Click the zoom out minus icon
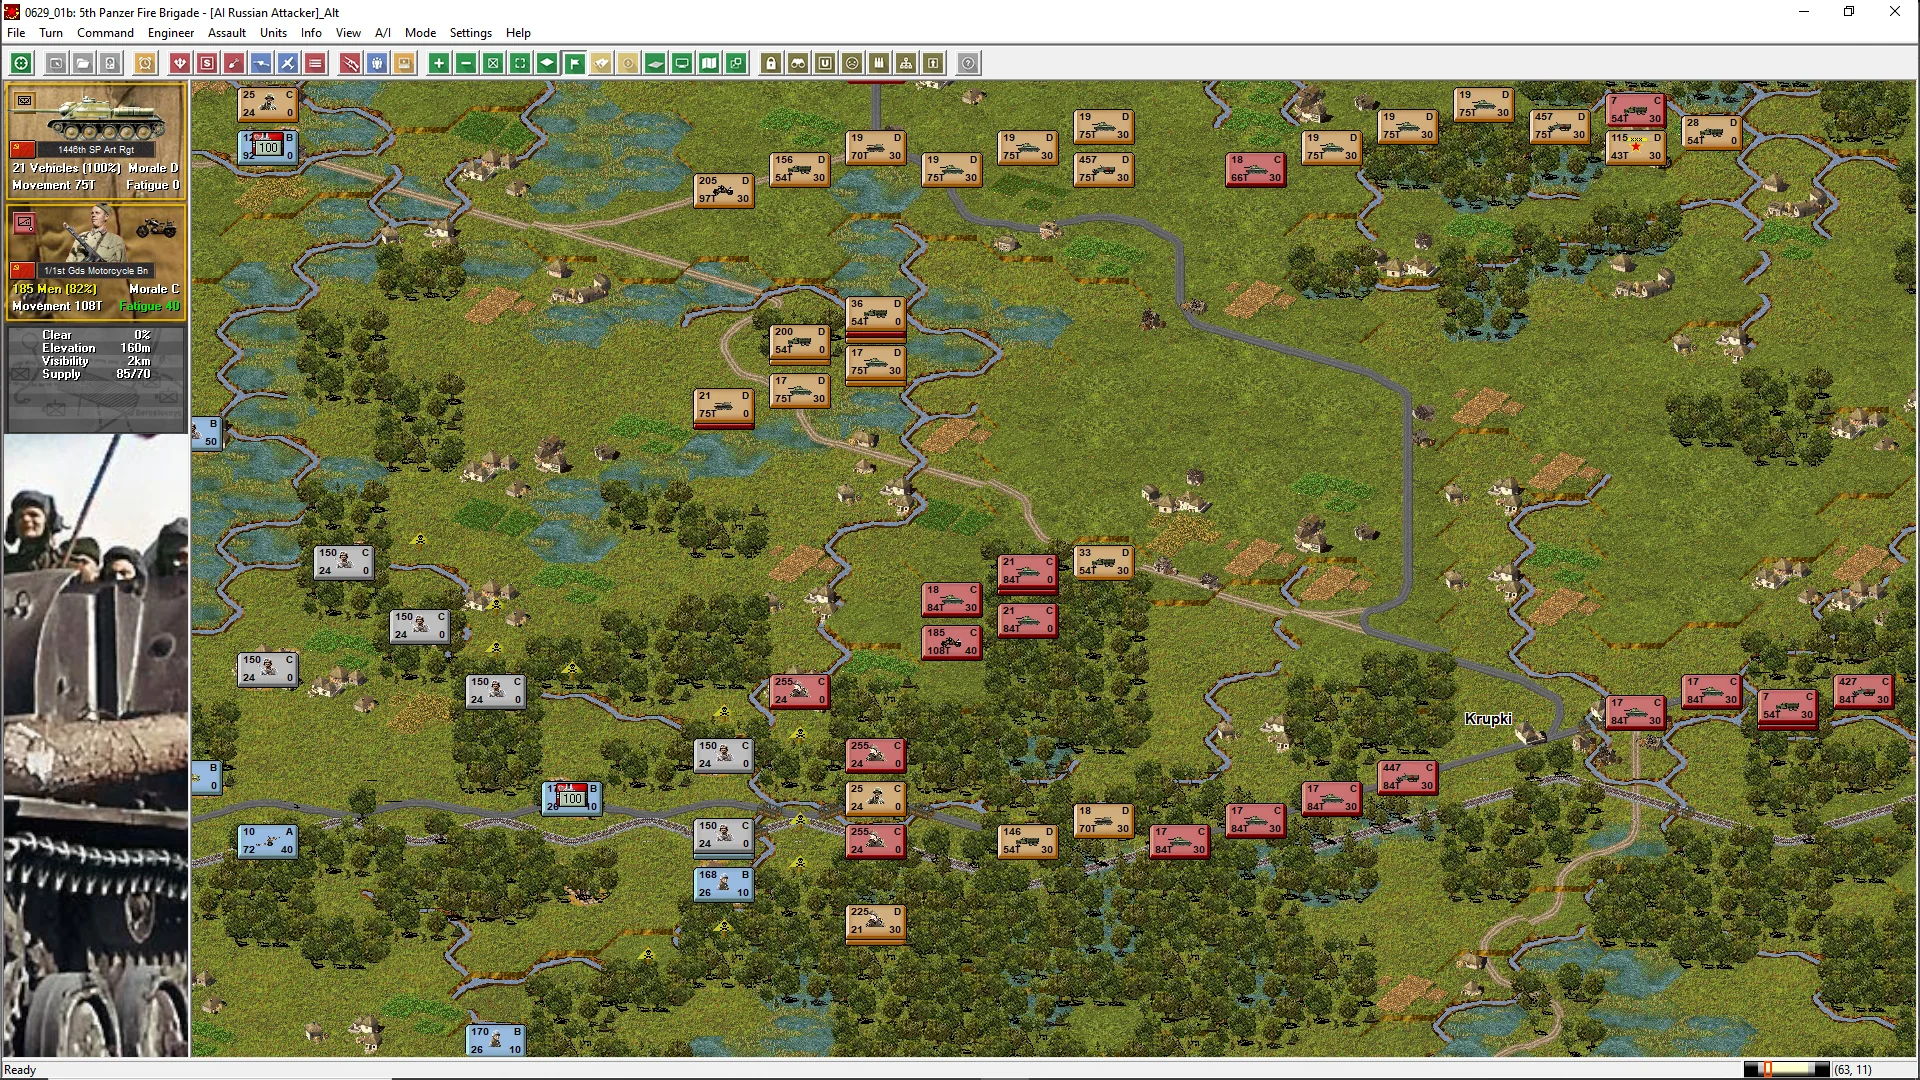Image resolution: width=1920 pixels, height=1080 pixels. click(466, 63)
